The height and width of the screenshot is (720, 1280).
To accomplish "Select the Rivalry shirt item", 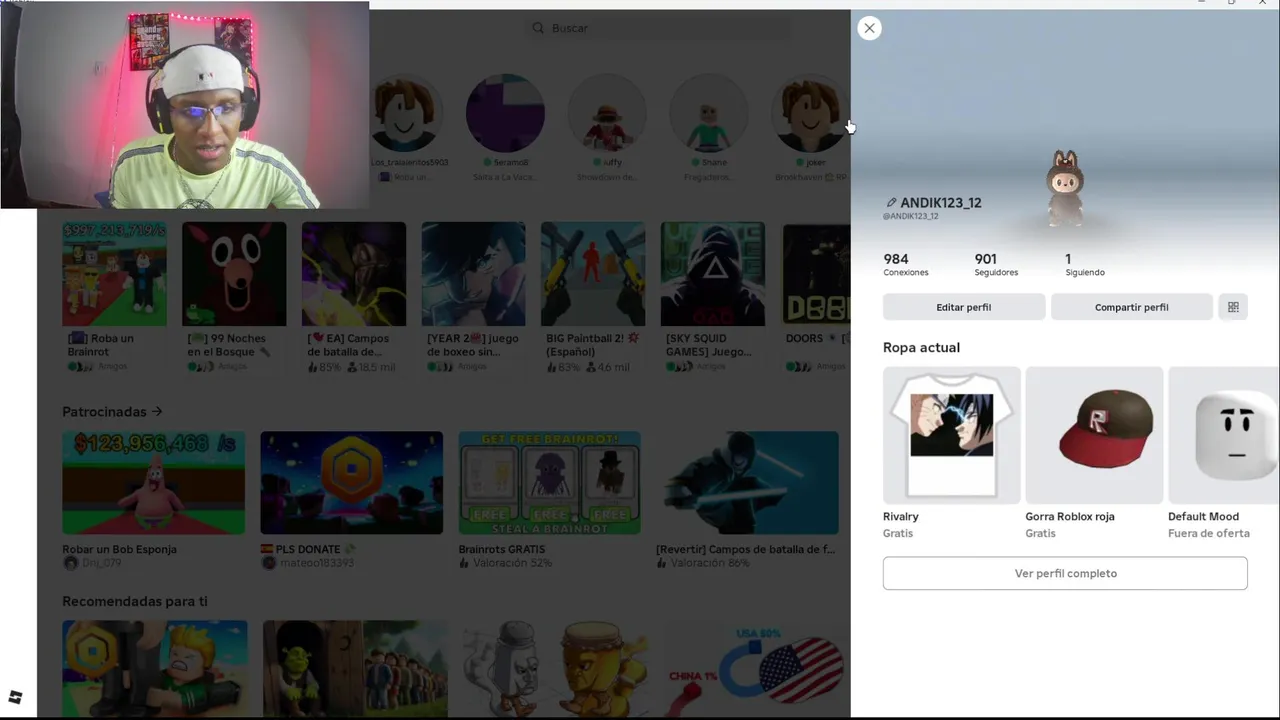I will [x=952, y=453].
